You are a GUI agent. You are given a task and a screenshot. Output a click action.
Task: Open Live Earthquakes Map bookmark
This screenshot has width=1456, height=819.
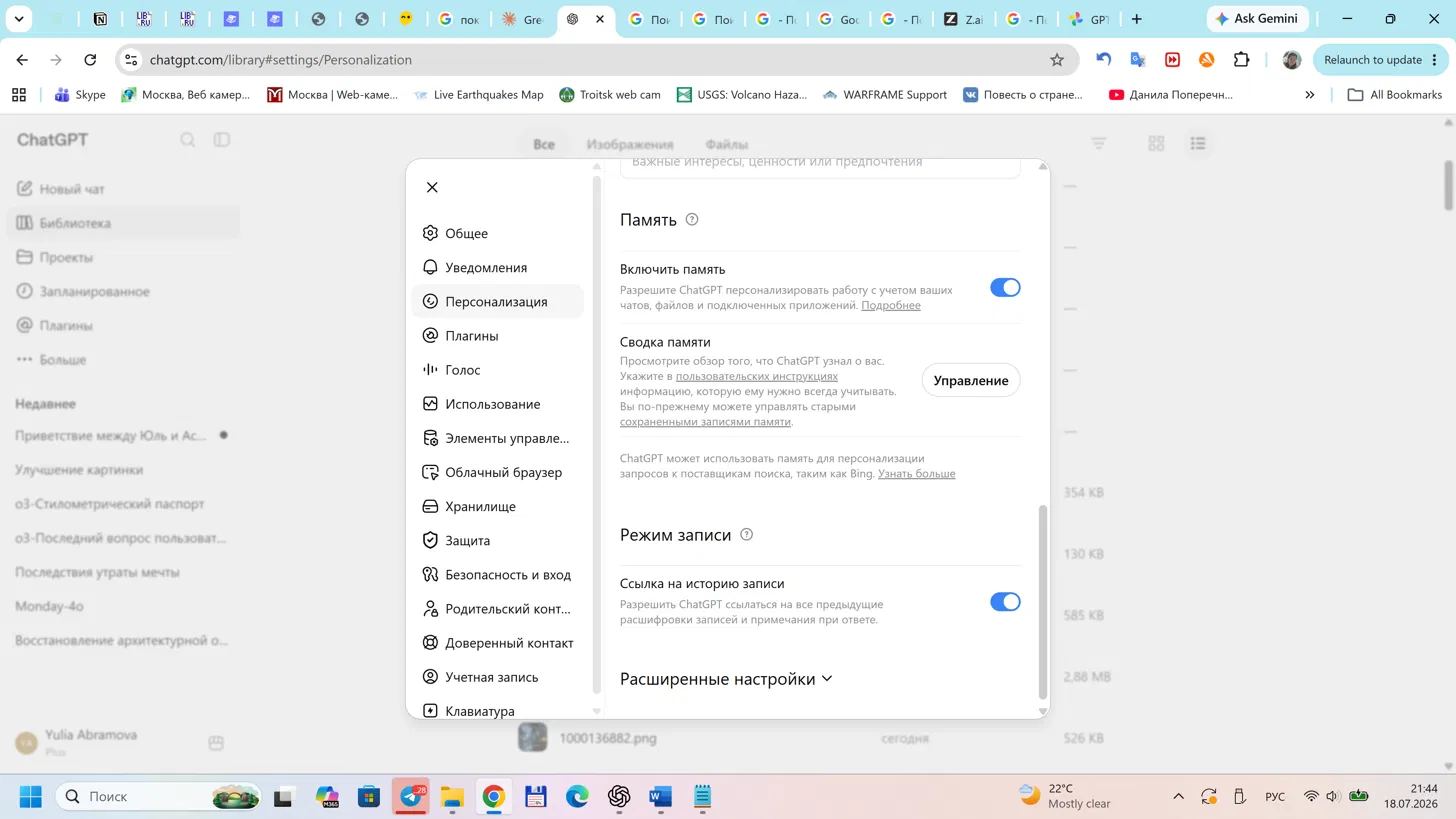click(x=478, y=95)
